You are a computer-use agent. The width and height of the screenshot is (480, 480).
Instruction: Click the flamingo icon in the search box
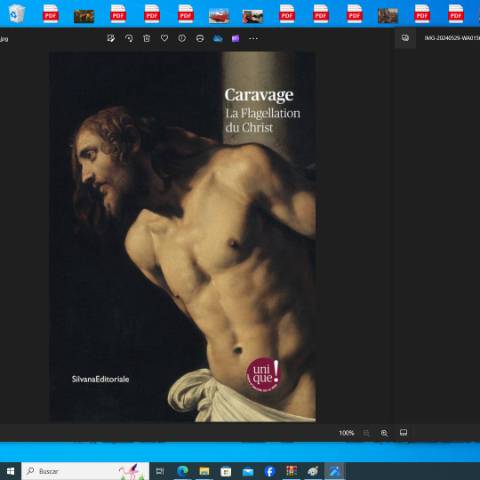tap(131, 471)
